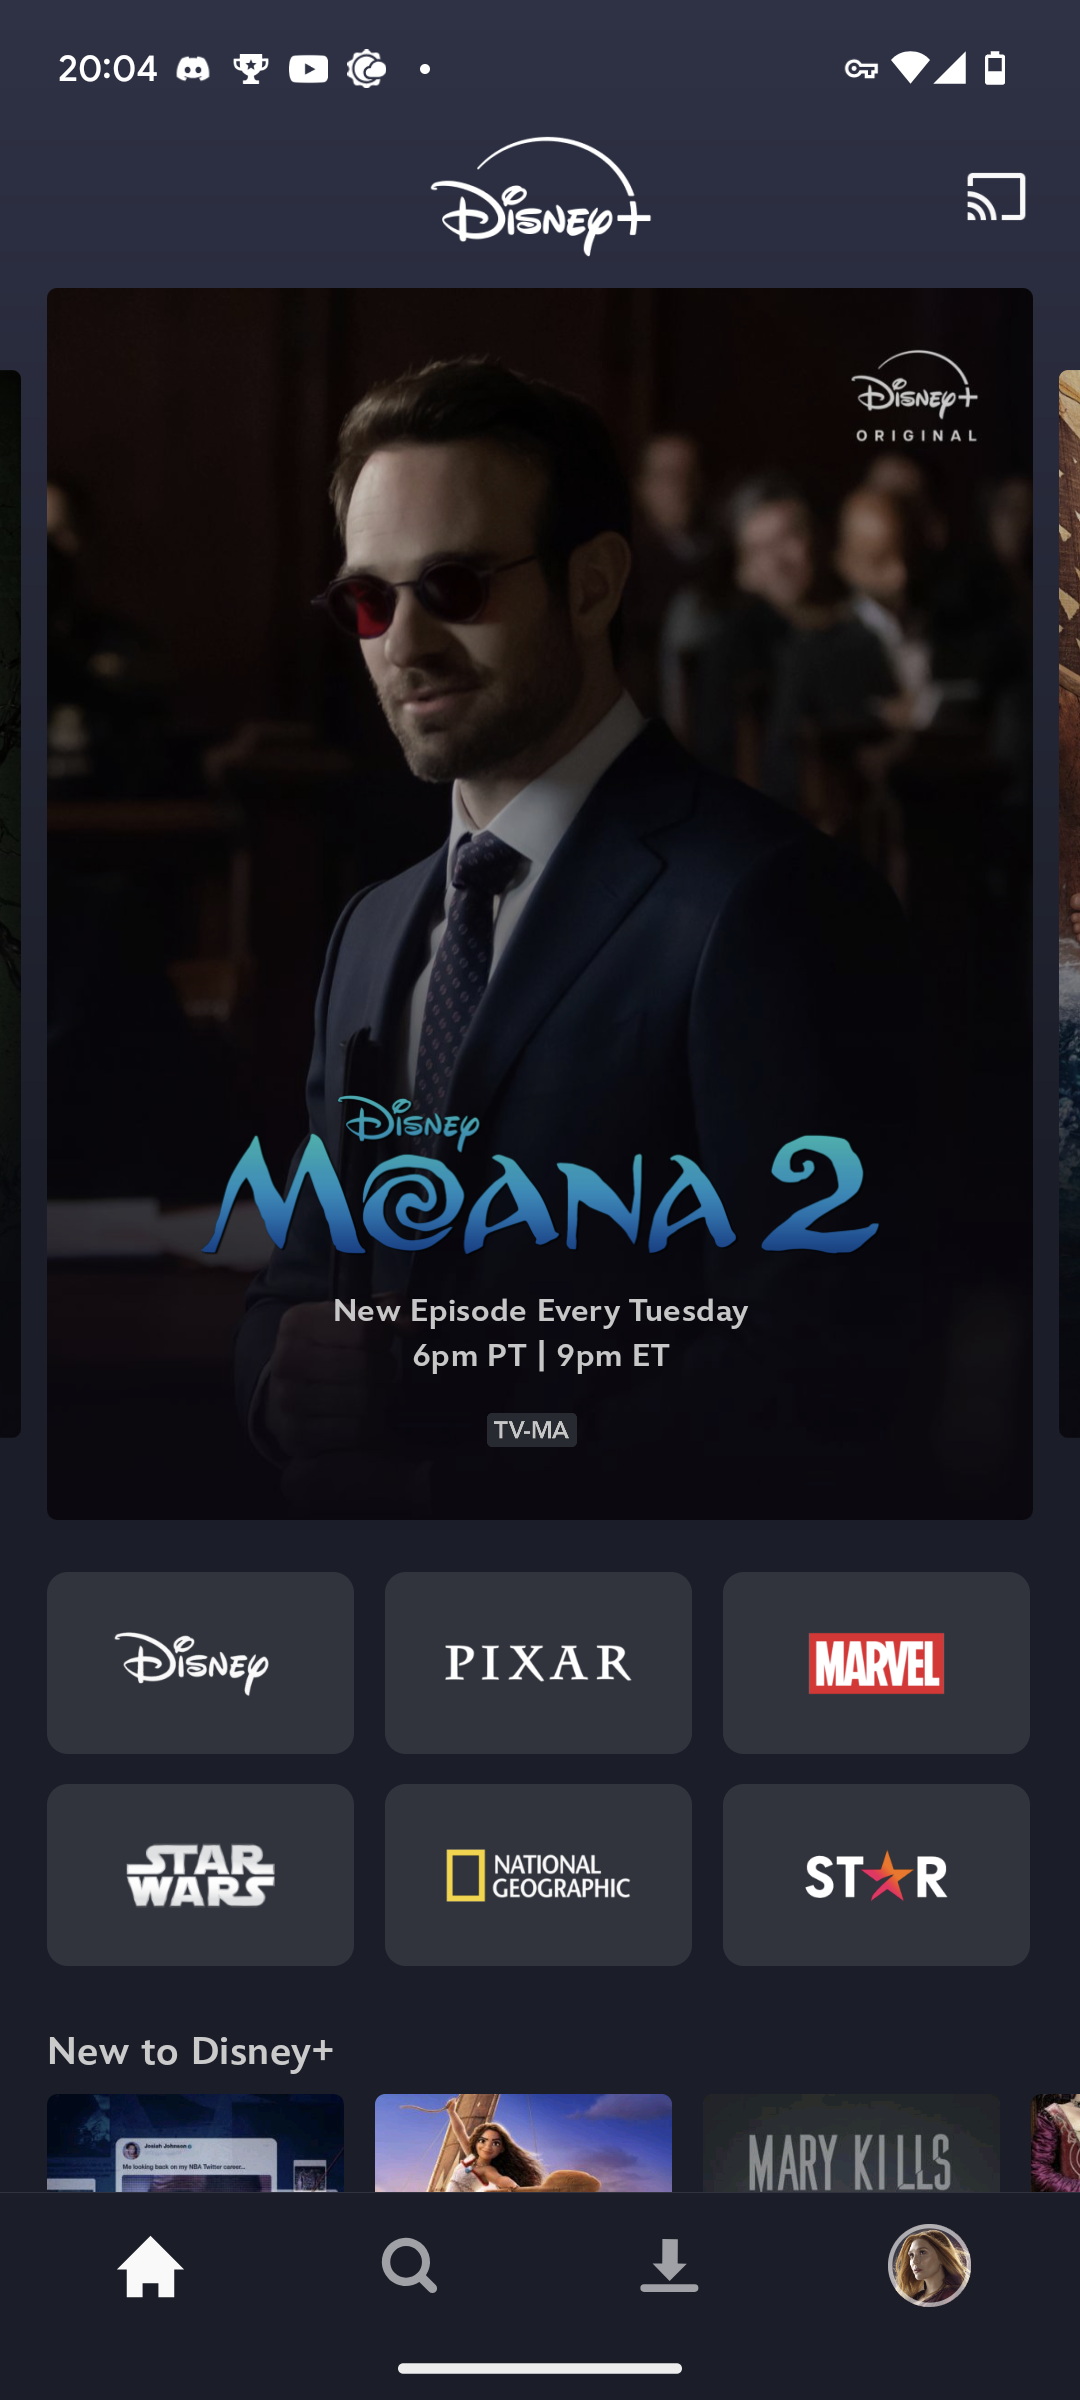Image resolution: width=1080 pixels, height=2400 pixels.
Task: Open the National Geographic brand tile
Action: tap(538, 1875)
